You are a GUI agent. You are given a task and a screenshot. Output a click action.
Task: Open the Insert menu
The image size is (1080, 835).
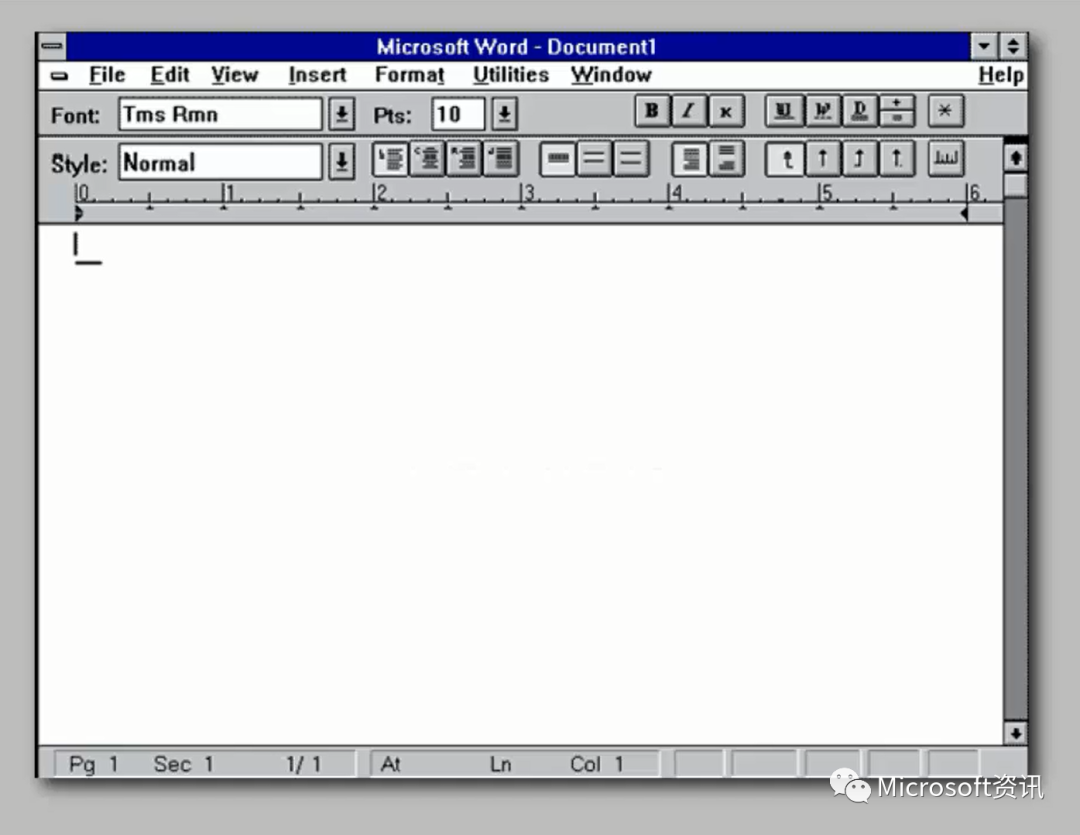pyautogui.click(x=318, y=74)
